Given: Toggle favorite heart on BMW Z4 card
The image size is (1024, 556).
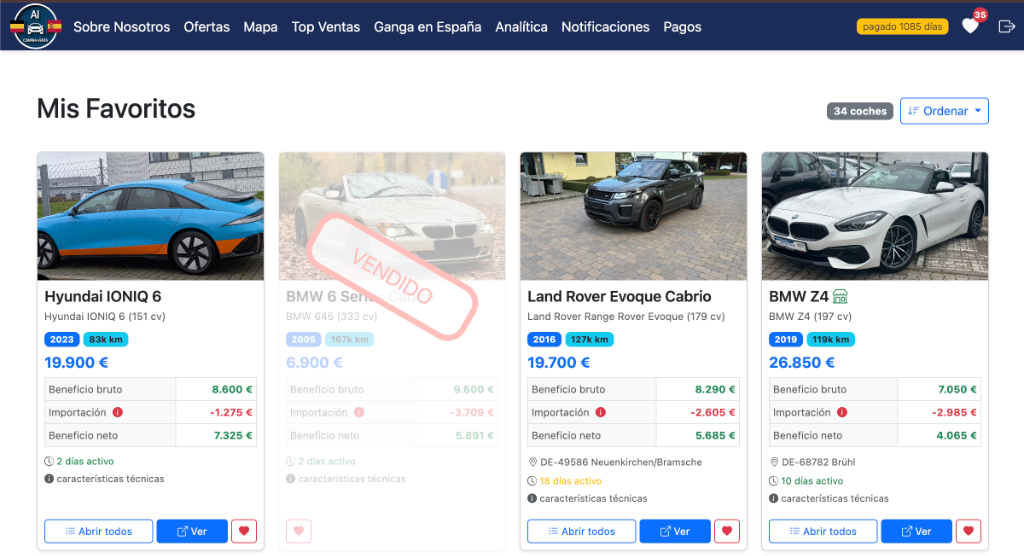Looking at the screenshot, I should point(969,531).
